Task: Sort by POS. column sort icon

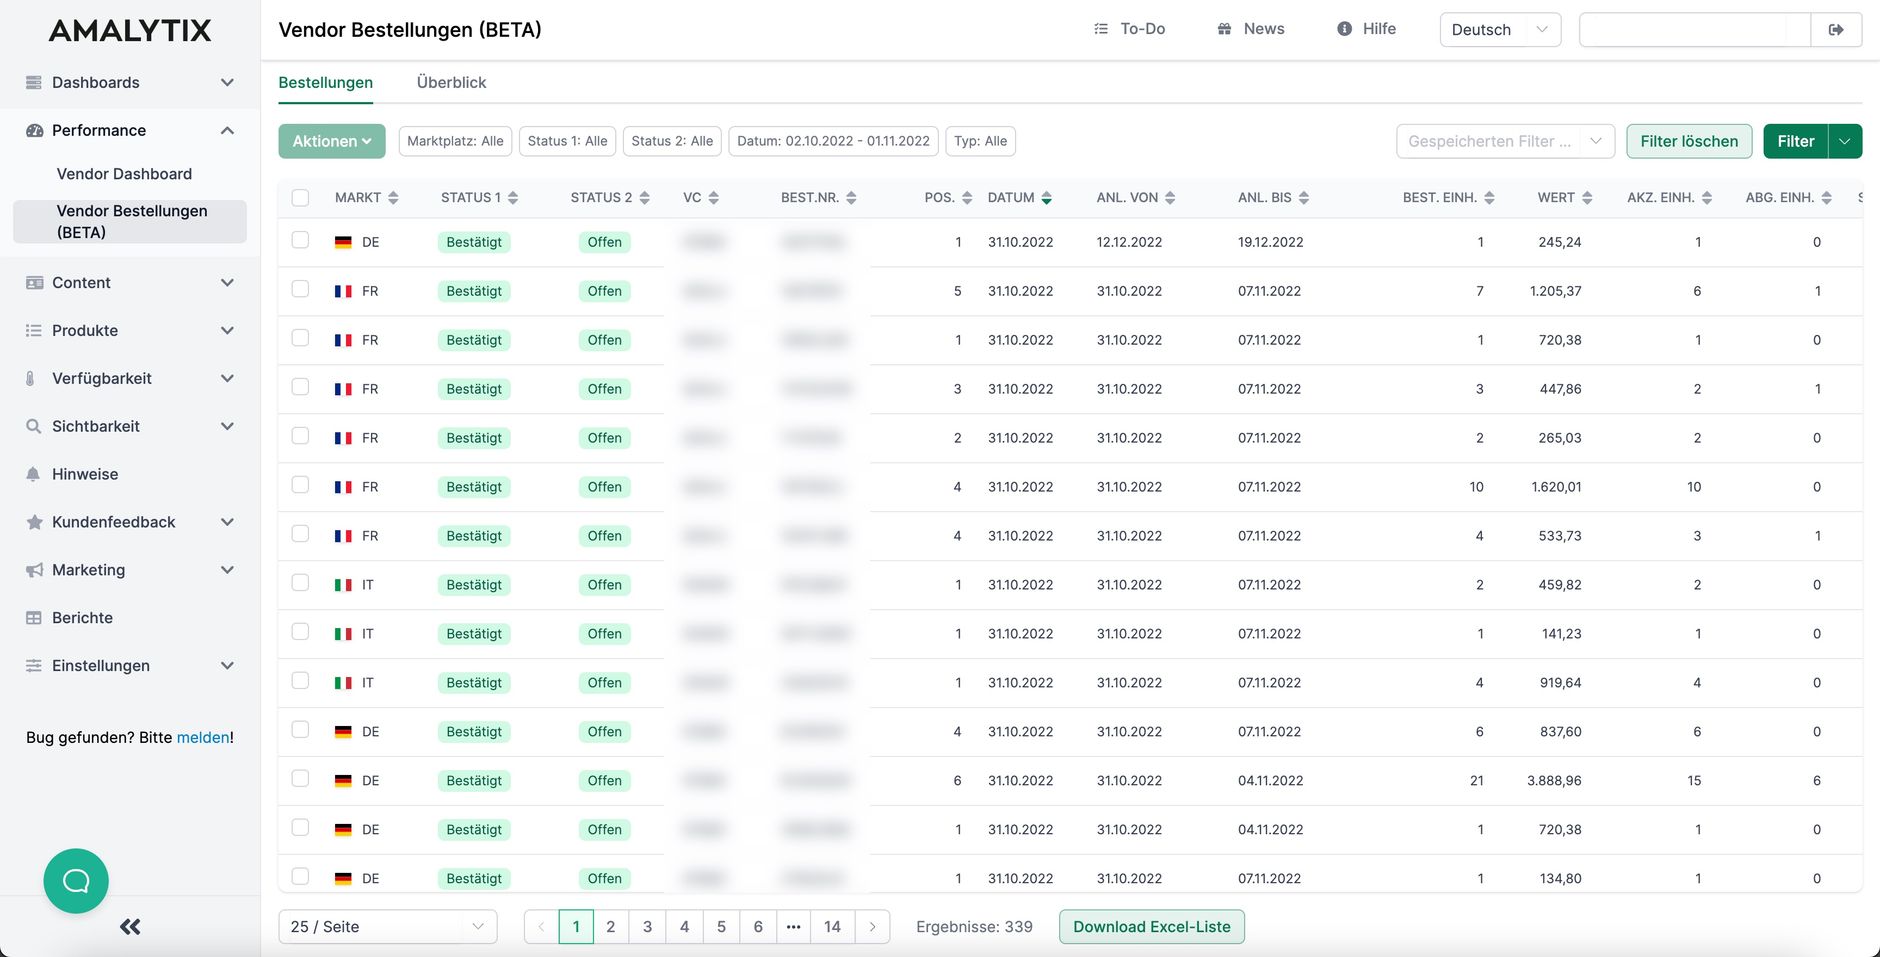Action: 967,198
